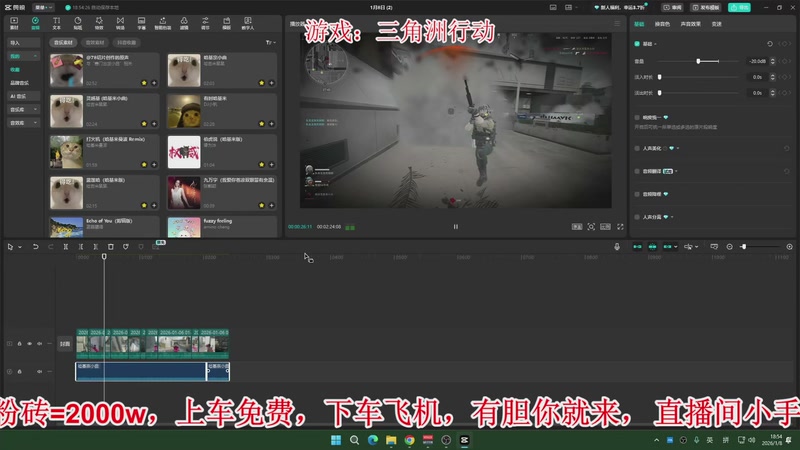The image size is (800, 450).
Task: Switch to the 声音效果 sound effects tab
Action: pyautogui.click(x=690, y=24)
